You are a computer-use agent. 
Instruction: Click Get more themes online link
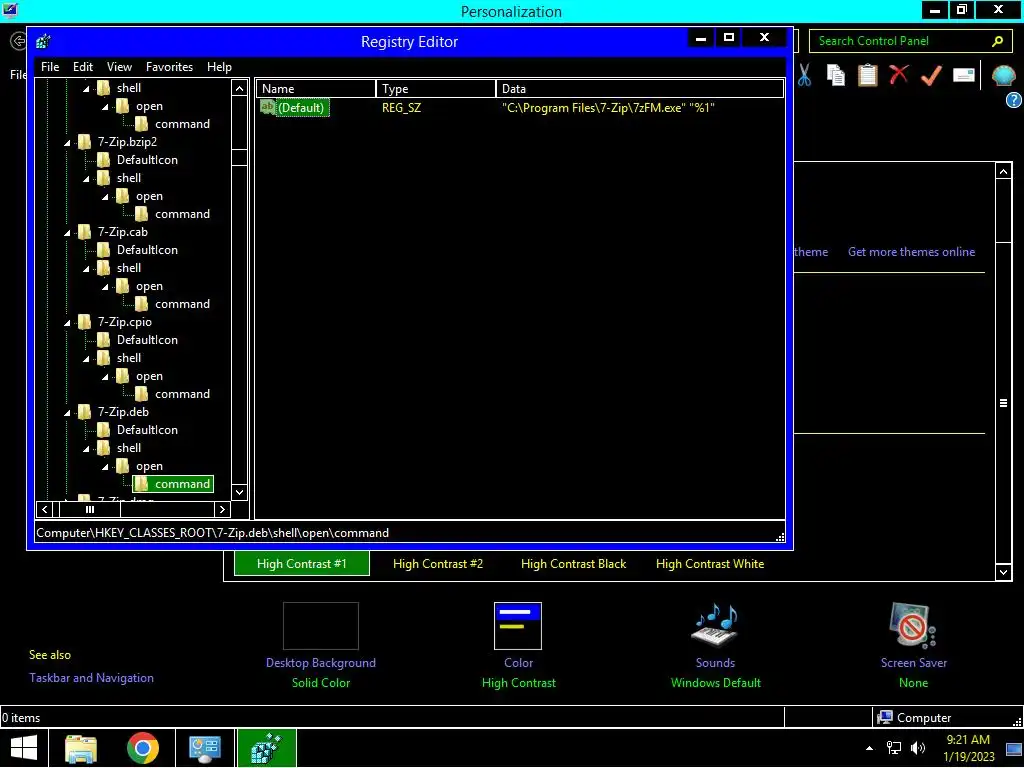coord(911,251)
